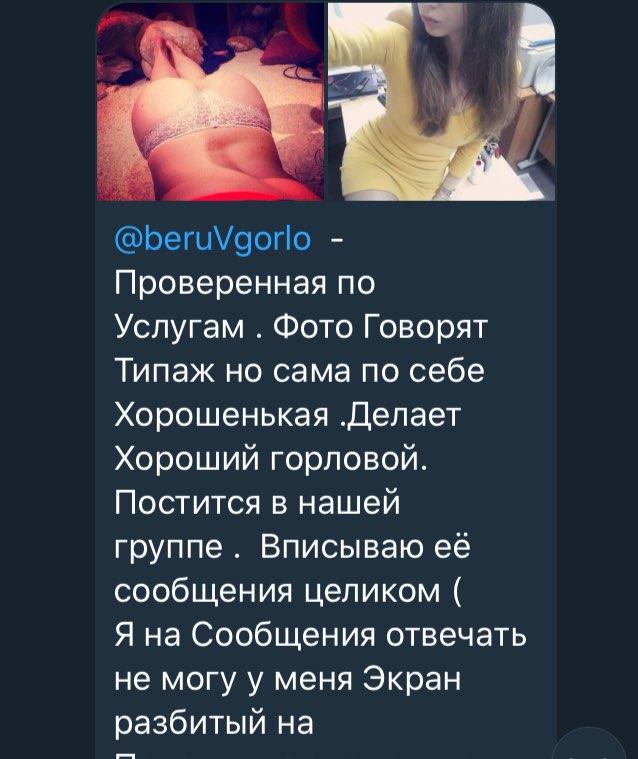Tap the line "не могу у меня Экран"

tap(288, 679)
